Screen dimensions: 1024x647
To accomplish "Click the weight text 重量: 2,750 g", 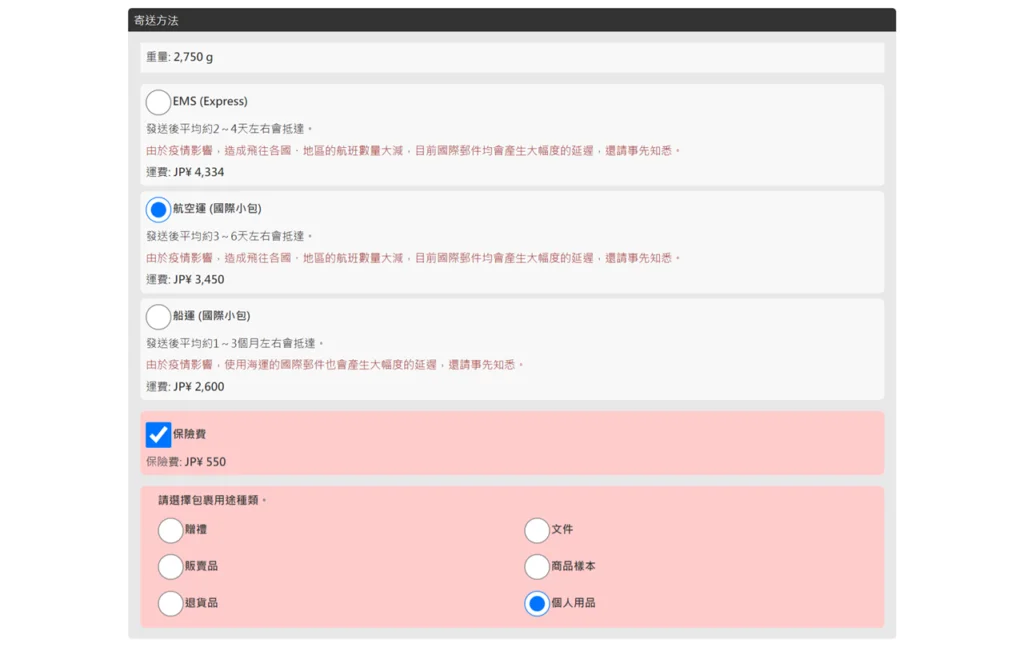I will coord(180,57).
